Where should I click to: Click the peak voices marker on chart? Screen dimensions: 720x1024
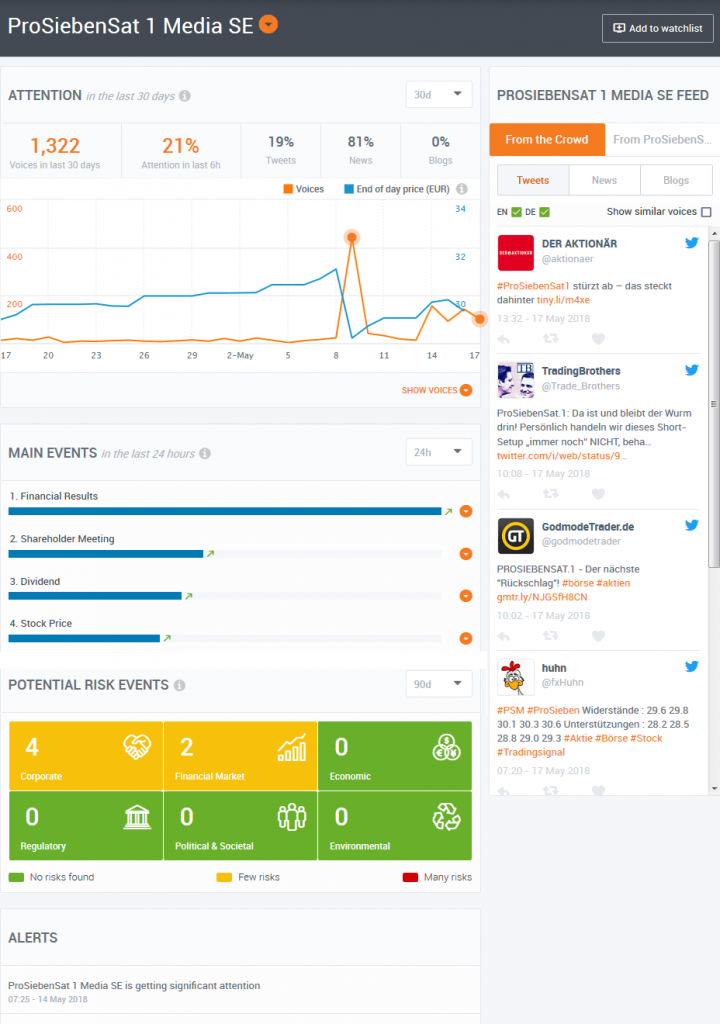(x=352, y=237)
